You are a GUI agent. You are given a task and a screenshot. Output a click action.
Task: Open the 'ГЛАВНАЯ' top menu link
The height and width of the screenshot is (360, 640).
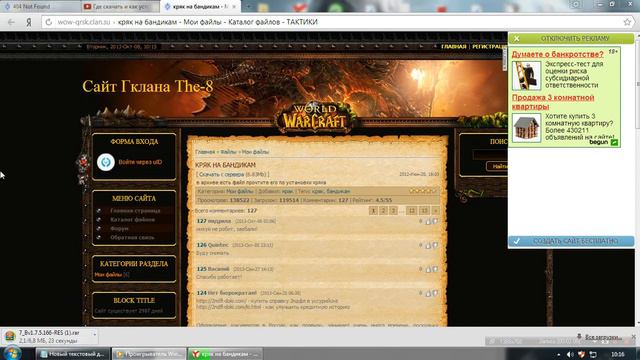(453, 47)
